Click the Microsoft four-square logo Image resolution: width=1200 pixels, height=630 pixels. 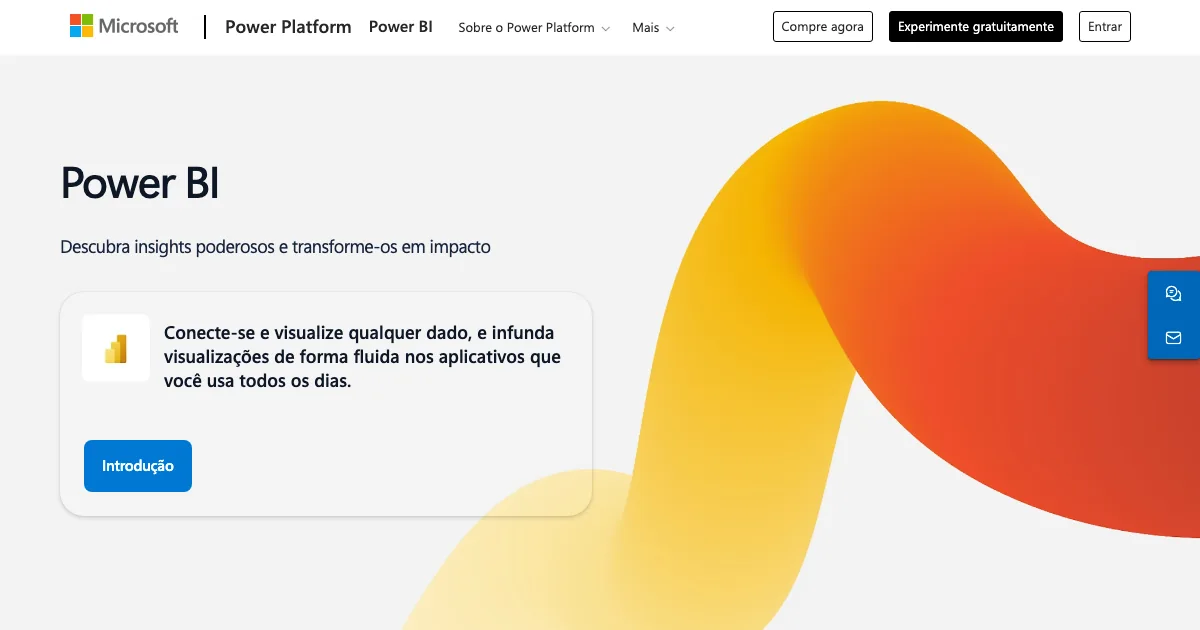(81, 26)
